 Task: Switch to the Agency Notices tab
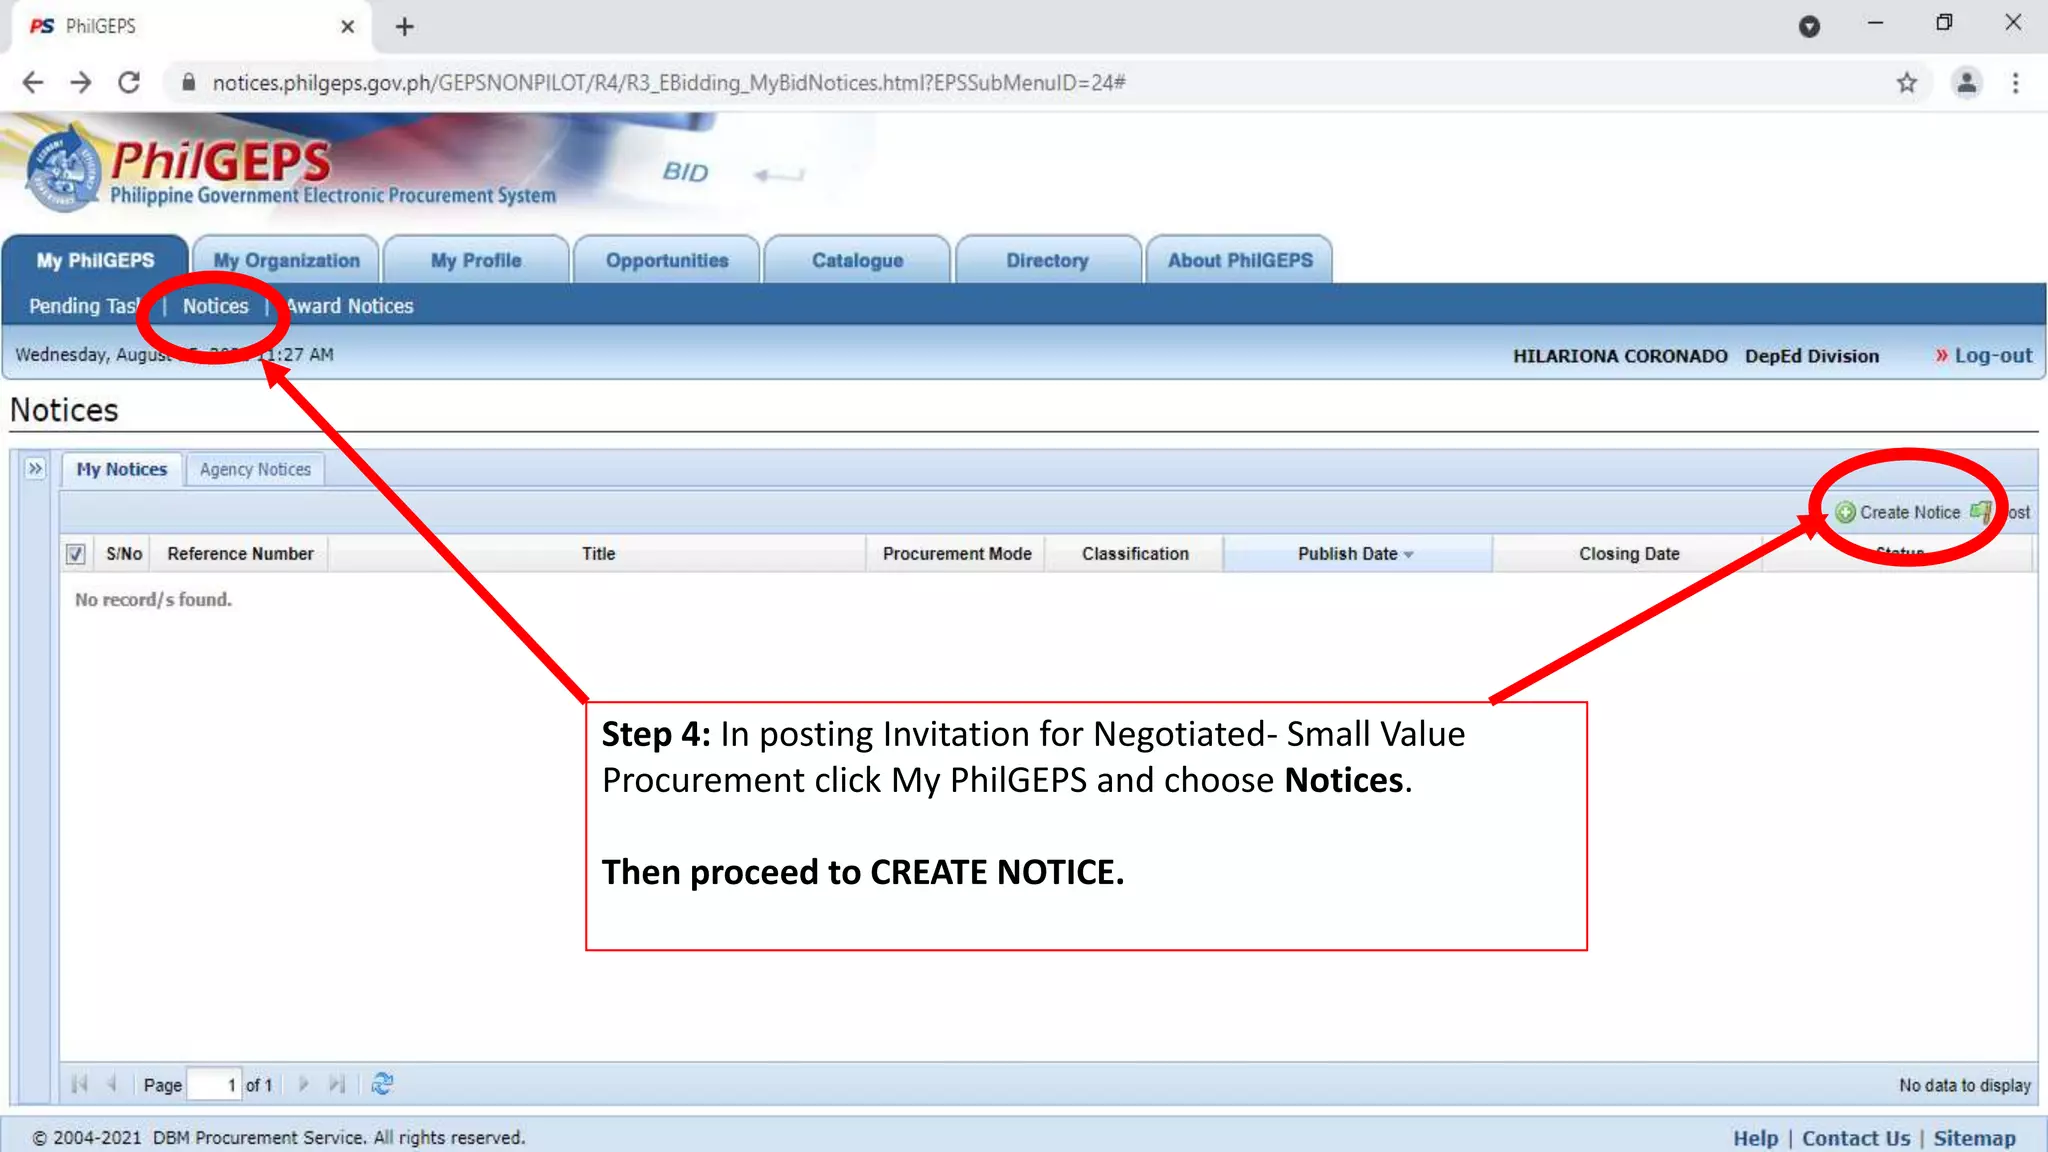(x=255, y=469)
